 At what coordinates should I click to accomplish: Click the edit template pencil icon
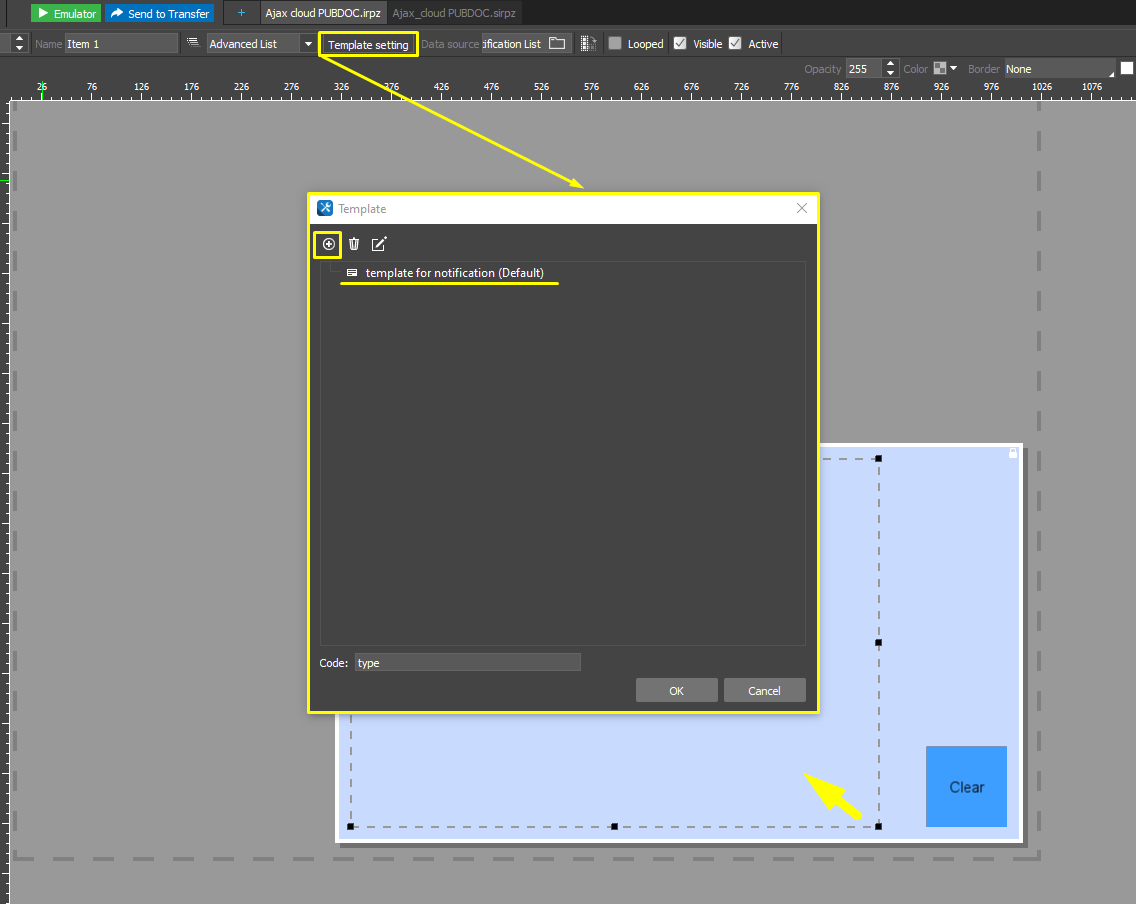[379, 244]
